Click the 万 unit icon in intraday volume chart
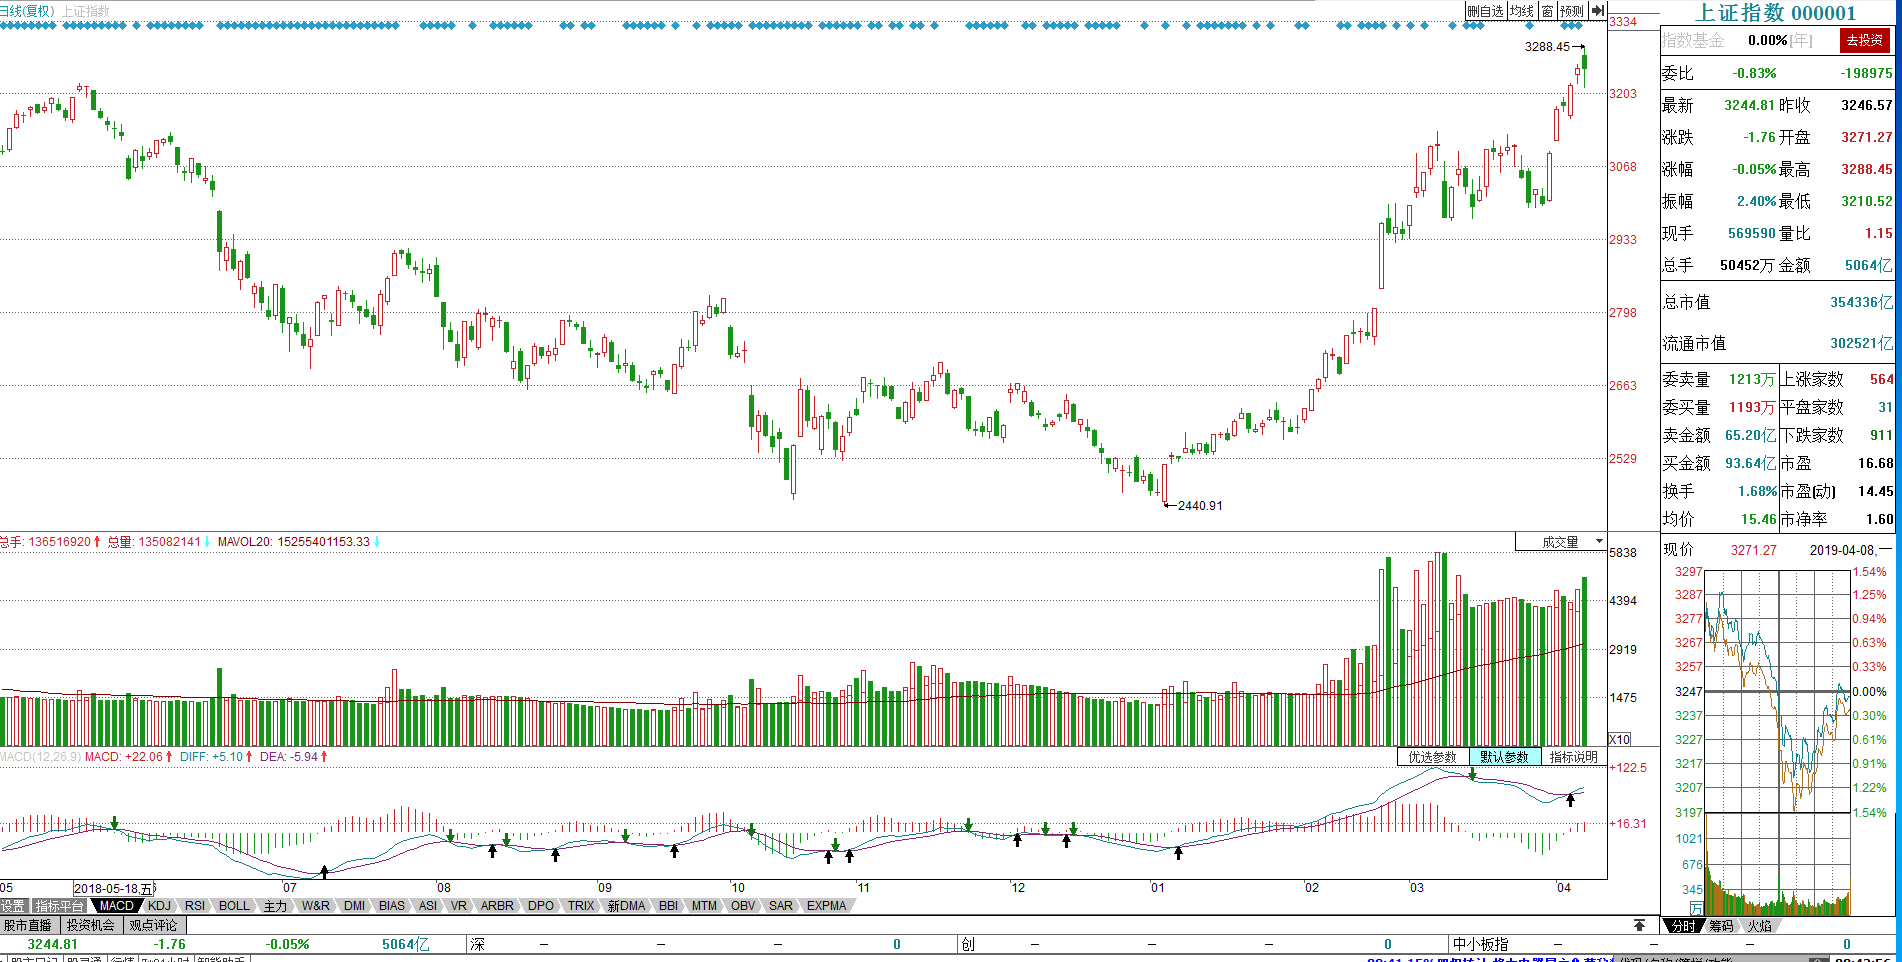 point(1696,908)
